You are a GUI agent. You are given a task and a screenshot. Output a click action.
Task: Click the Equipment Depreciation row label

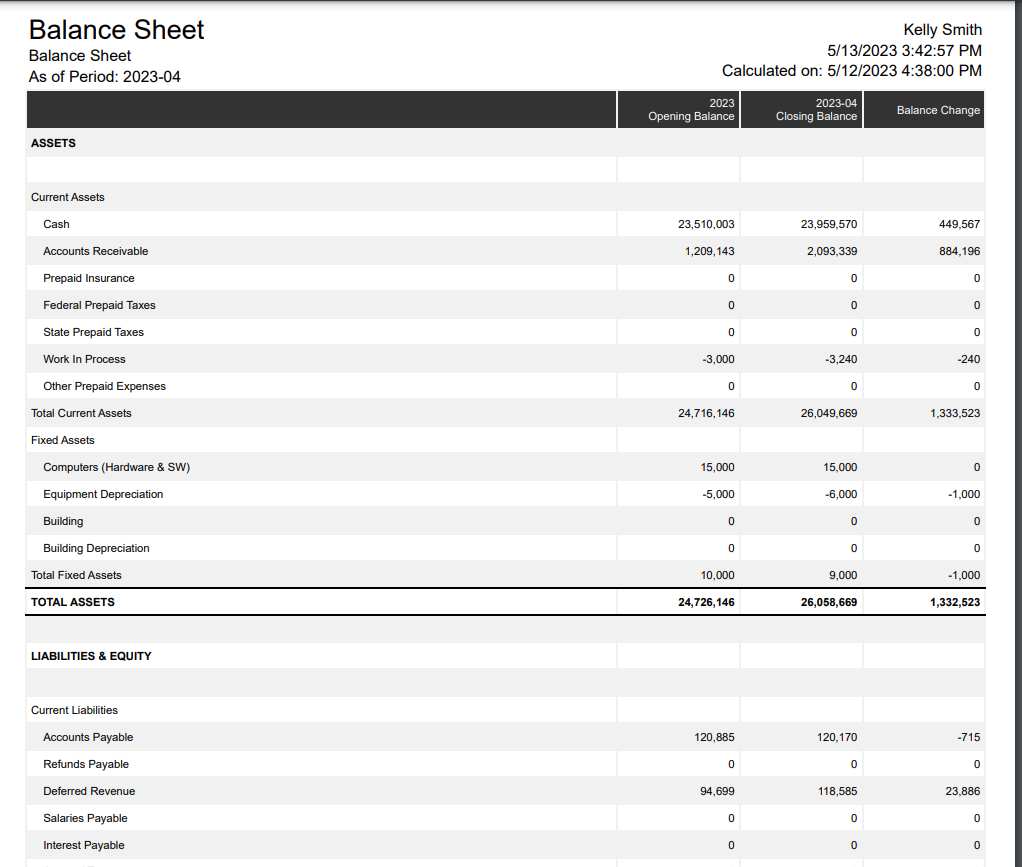coord(103,494)
